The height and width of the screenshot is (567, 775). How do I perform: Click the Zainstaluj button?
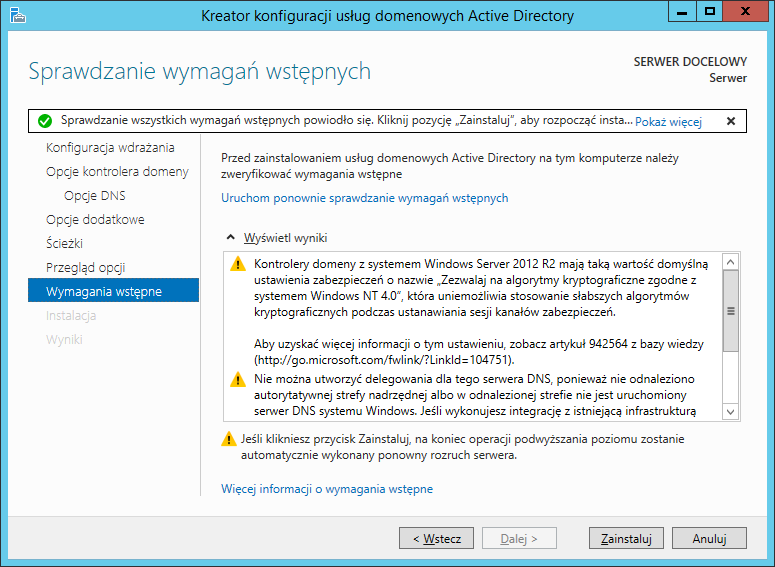tap(626, 538)
